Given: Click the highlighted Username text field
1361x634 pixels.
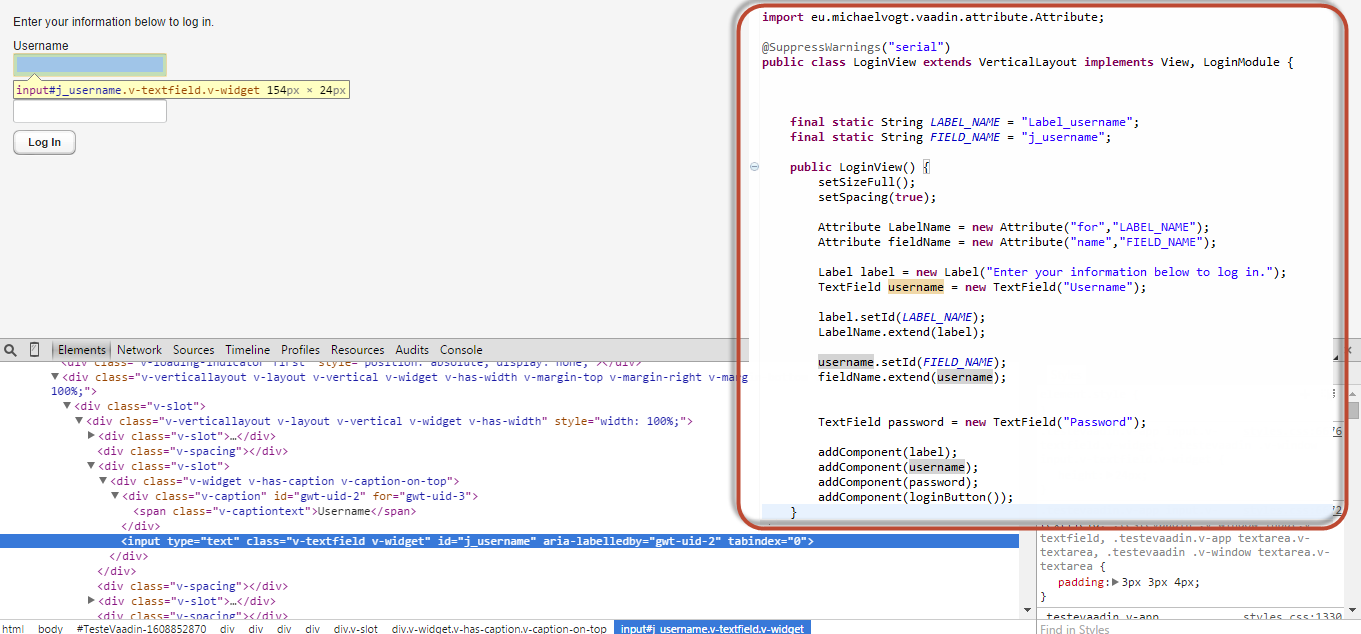Looking at the screenshot, I should pyautogui.click(x=90, y=65).
